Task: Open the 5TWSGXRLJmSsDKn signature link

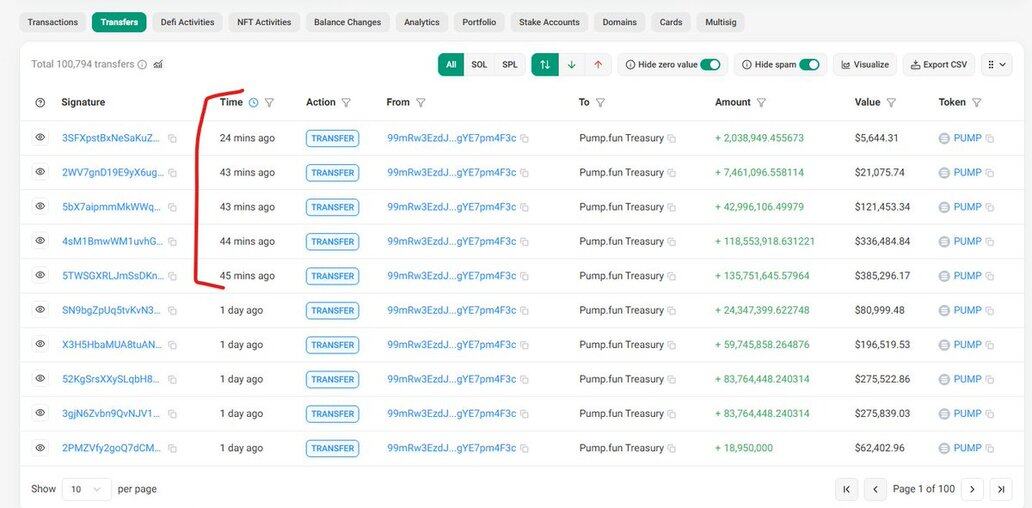Action: point(112,276)
